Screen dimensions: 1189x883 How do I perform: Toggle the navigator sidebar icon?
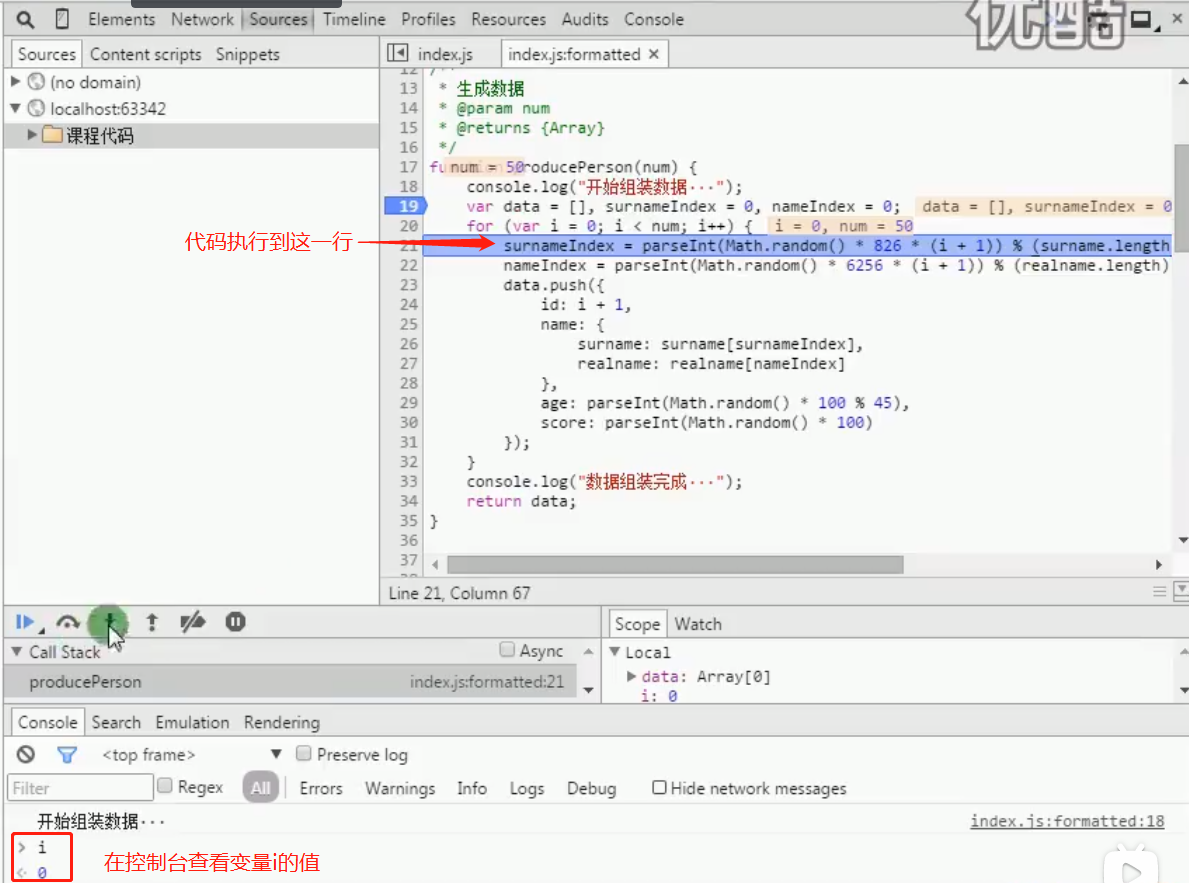[397, 53]
